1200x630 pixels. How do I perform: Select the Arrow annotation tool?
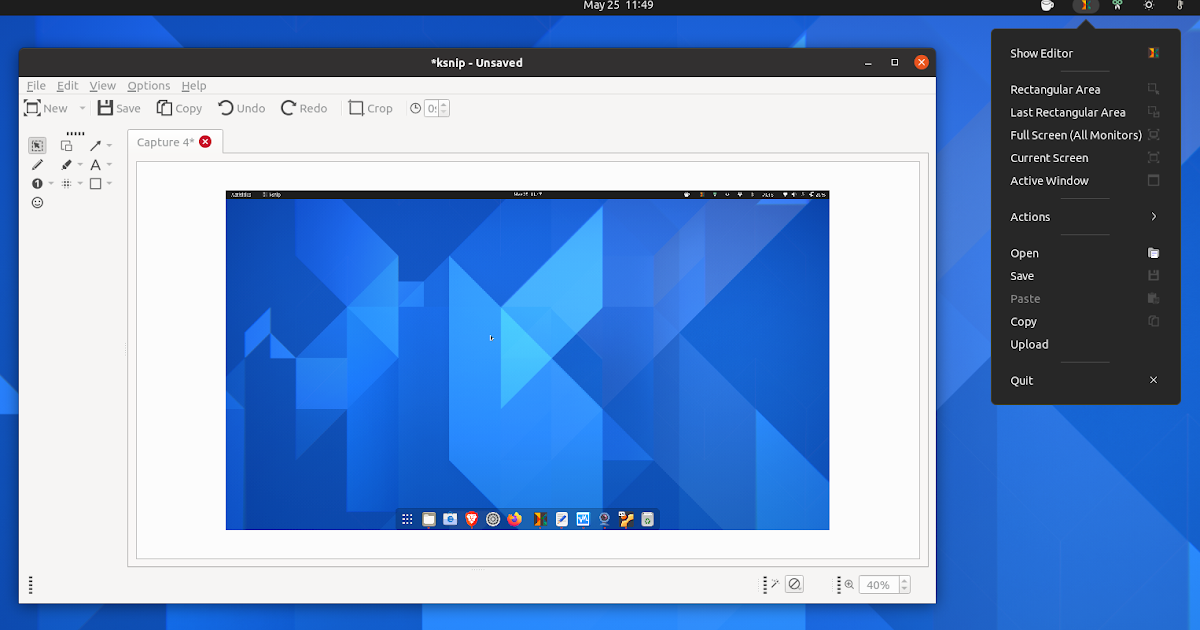click(95, 145)
